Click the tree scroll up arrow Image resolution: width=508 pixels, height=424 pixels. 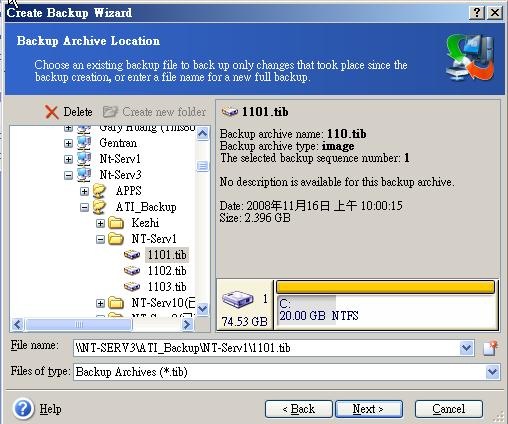[x=203, y=134]
